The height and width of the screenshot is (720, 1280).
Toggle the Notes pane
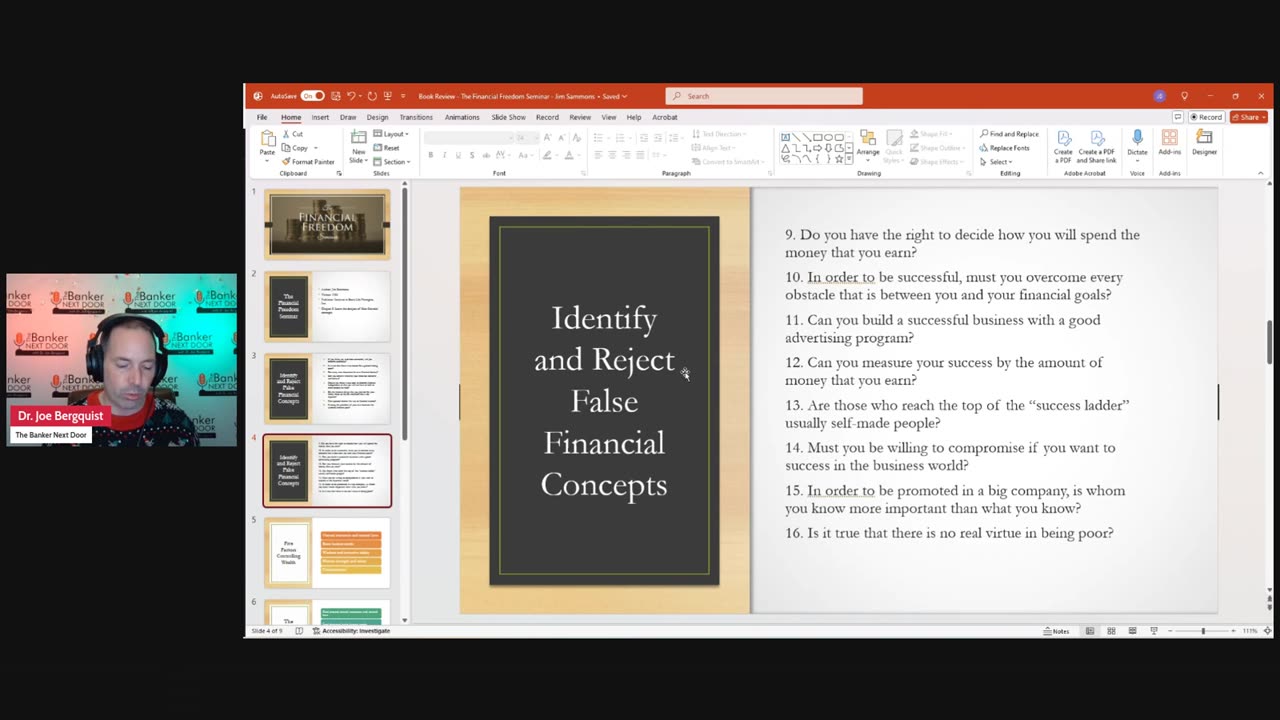(1056, 631)
